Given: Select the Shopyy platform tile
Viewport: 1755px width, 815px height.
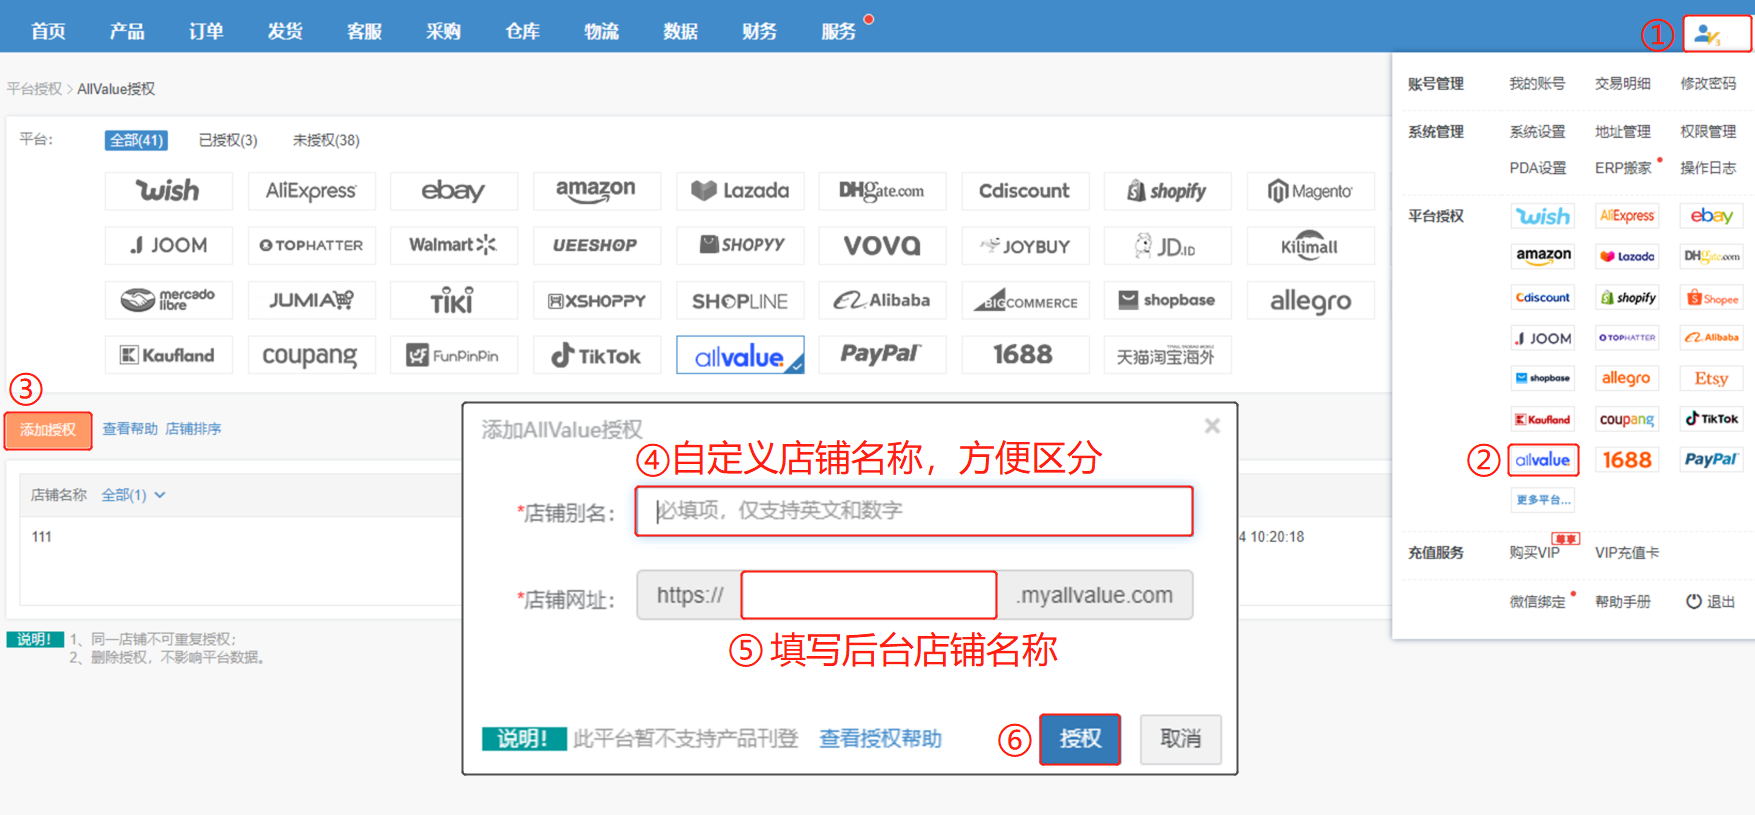Looking at the screenshot, I should pos(740,245).
